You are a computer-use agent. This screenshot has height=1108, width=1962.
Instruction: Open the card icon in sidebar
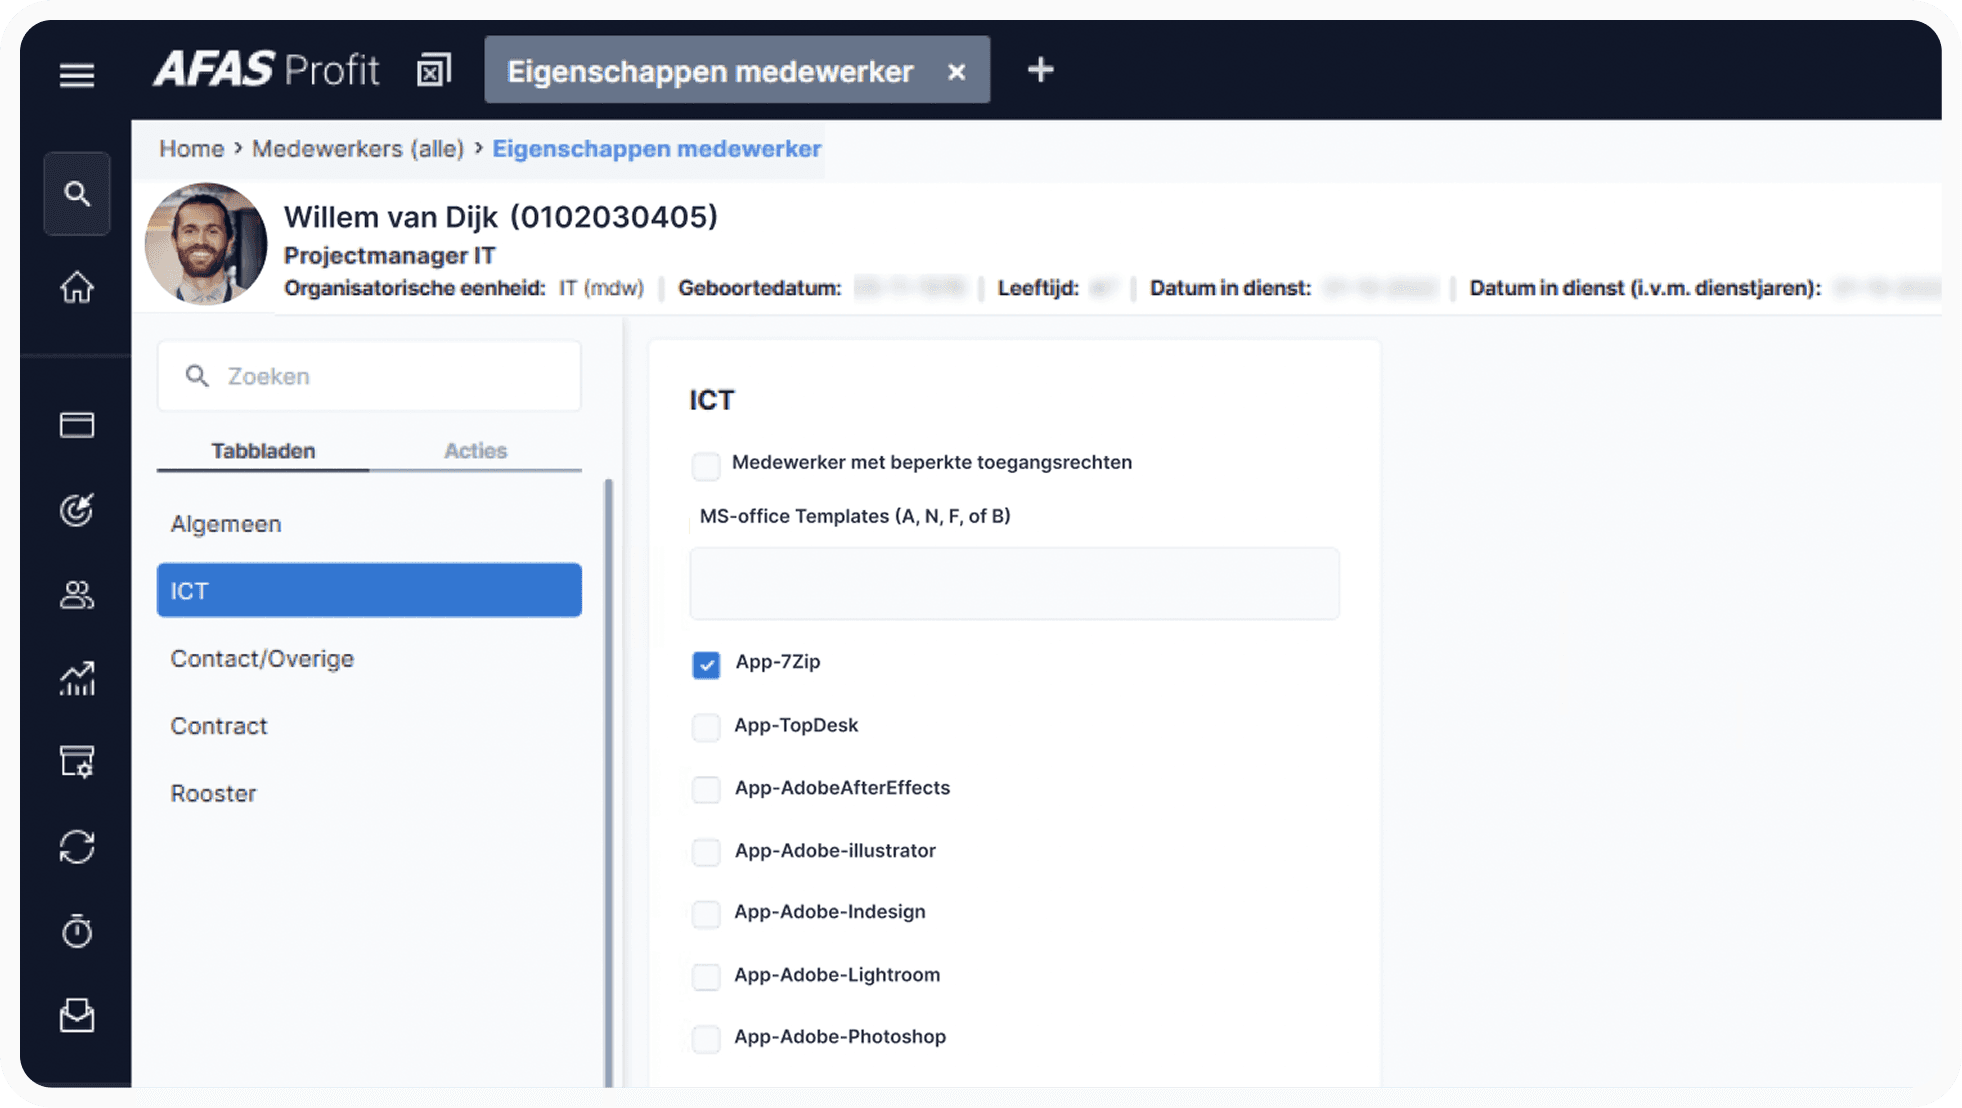tap(77, 425)
